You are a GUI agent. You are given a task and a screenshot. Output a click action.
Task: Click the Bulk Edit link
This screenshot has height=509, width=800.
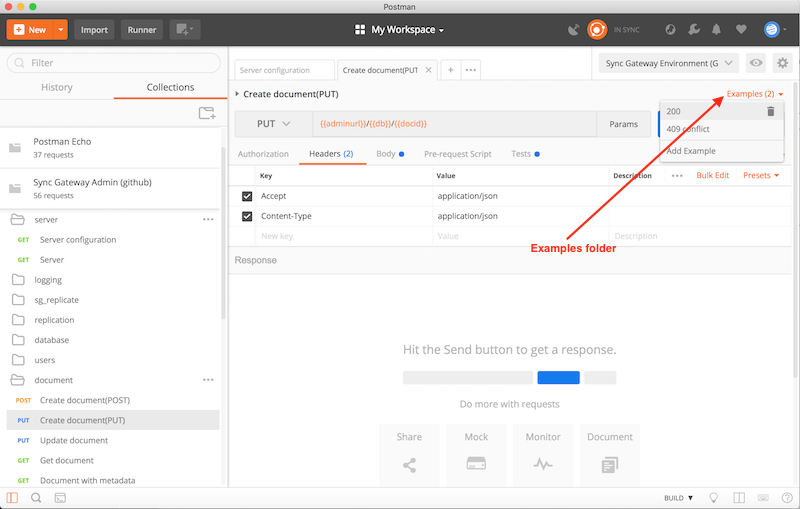[x=712, y=175]
